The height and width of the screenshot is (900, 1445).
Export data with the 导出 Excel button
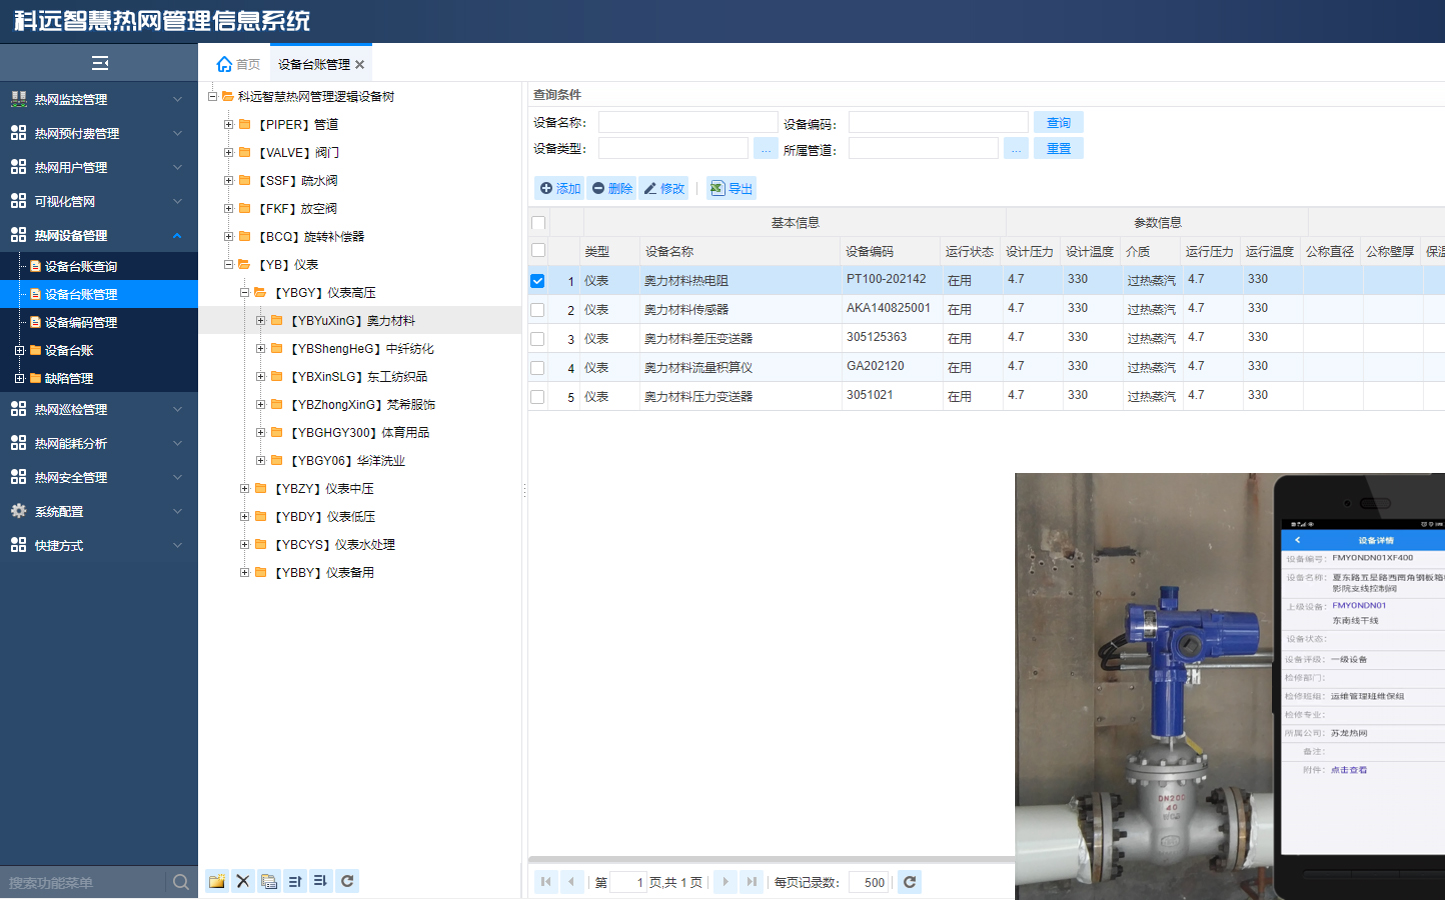click(732, 188)
